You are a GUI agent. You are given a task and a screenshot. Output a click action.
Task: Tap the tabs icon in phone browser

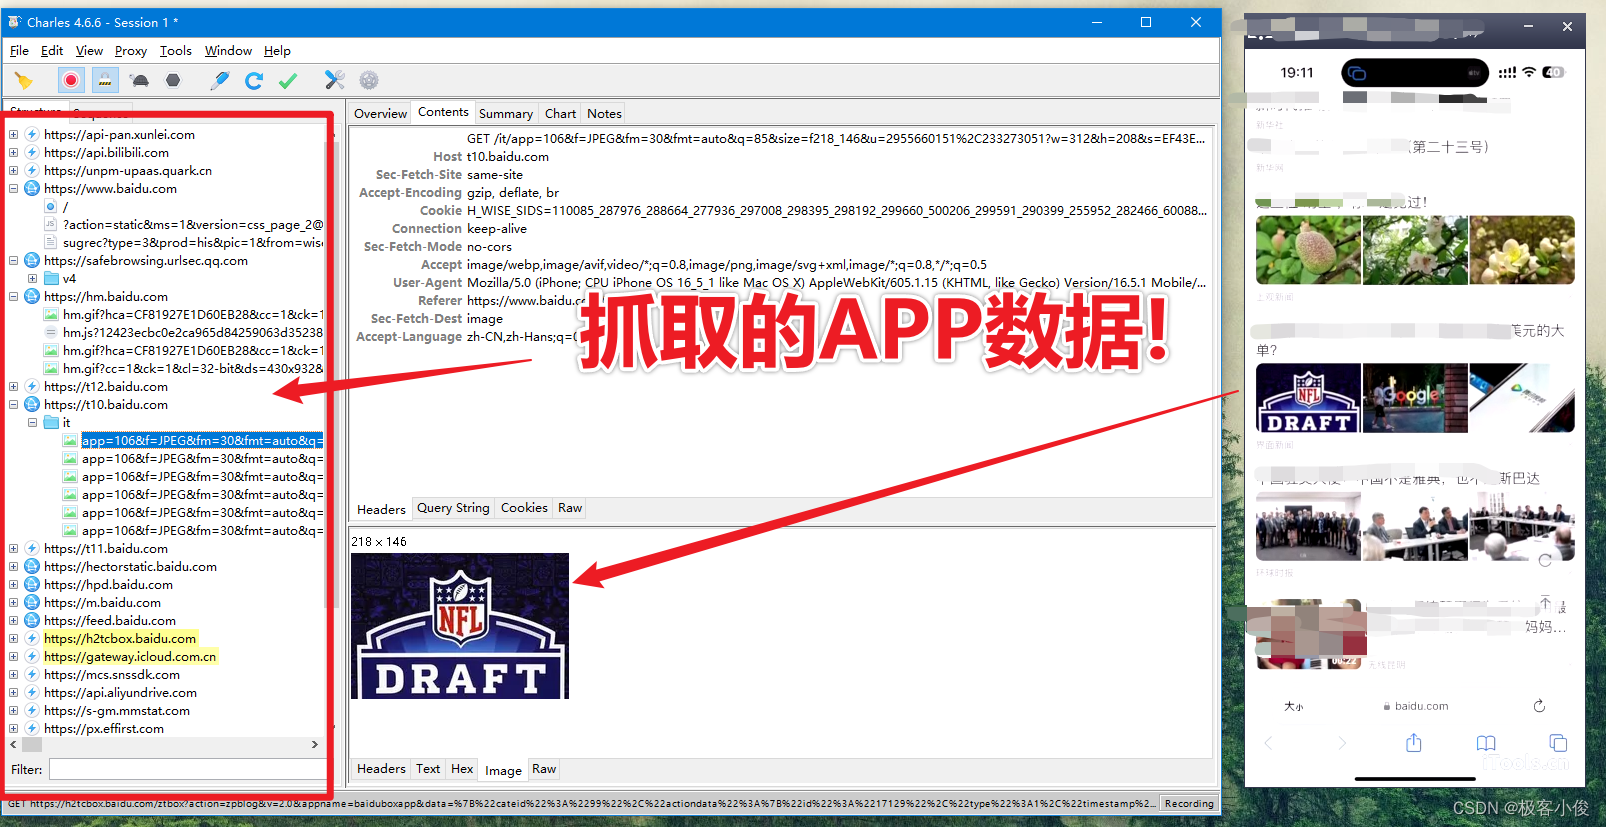[1558, 743]
